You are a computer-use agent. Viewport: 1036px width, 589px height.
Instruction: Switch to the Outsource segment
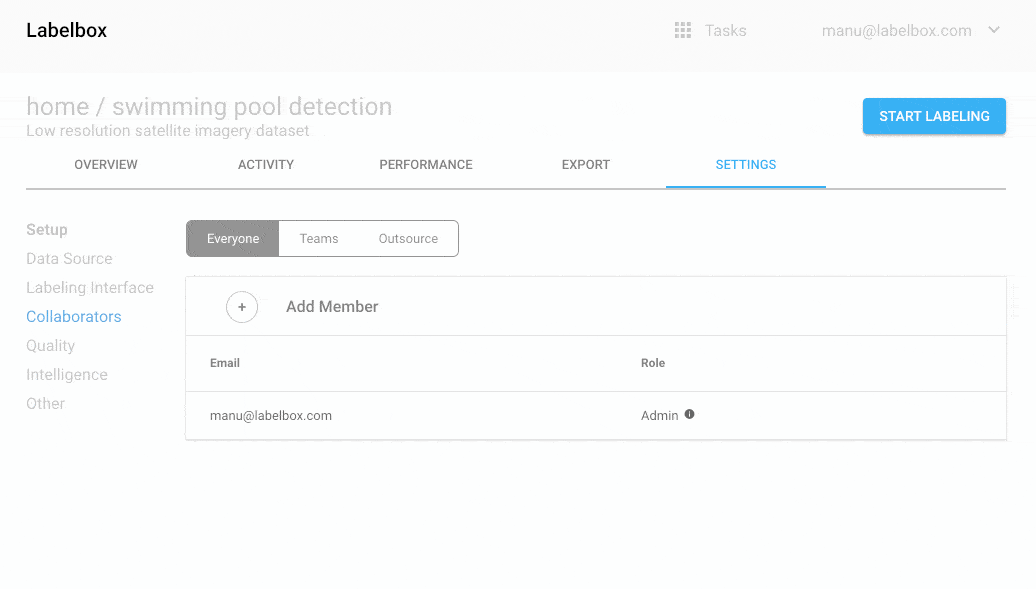[x=408, y=239]
